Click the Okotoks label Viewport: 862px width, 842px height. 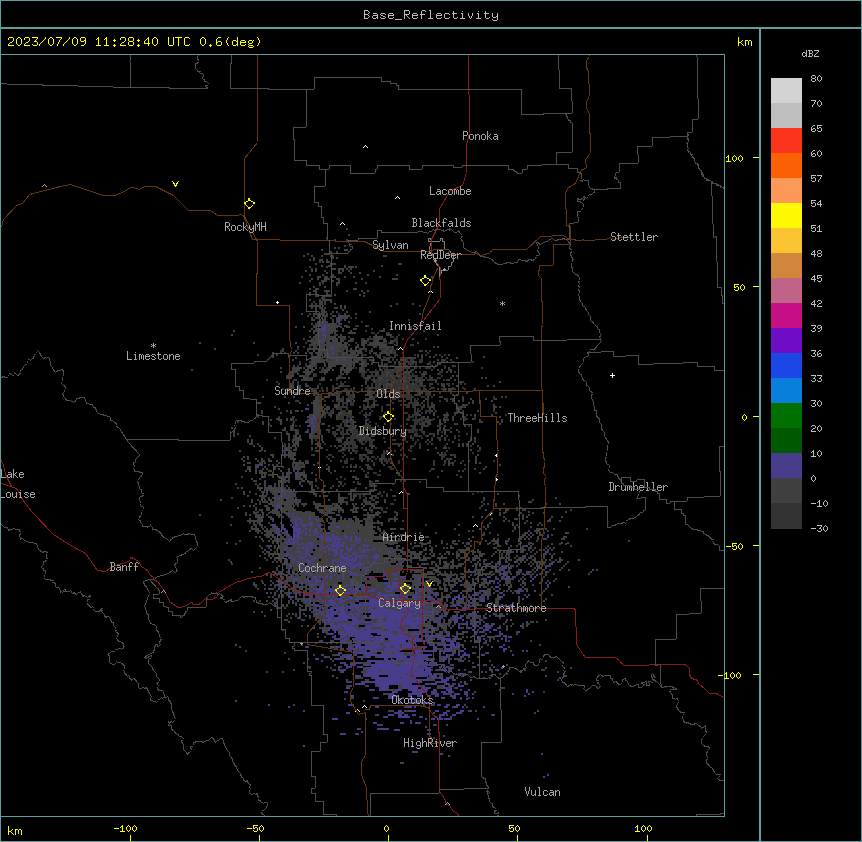pos(412,700)
